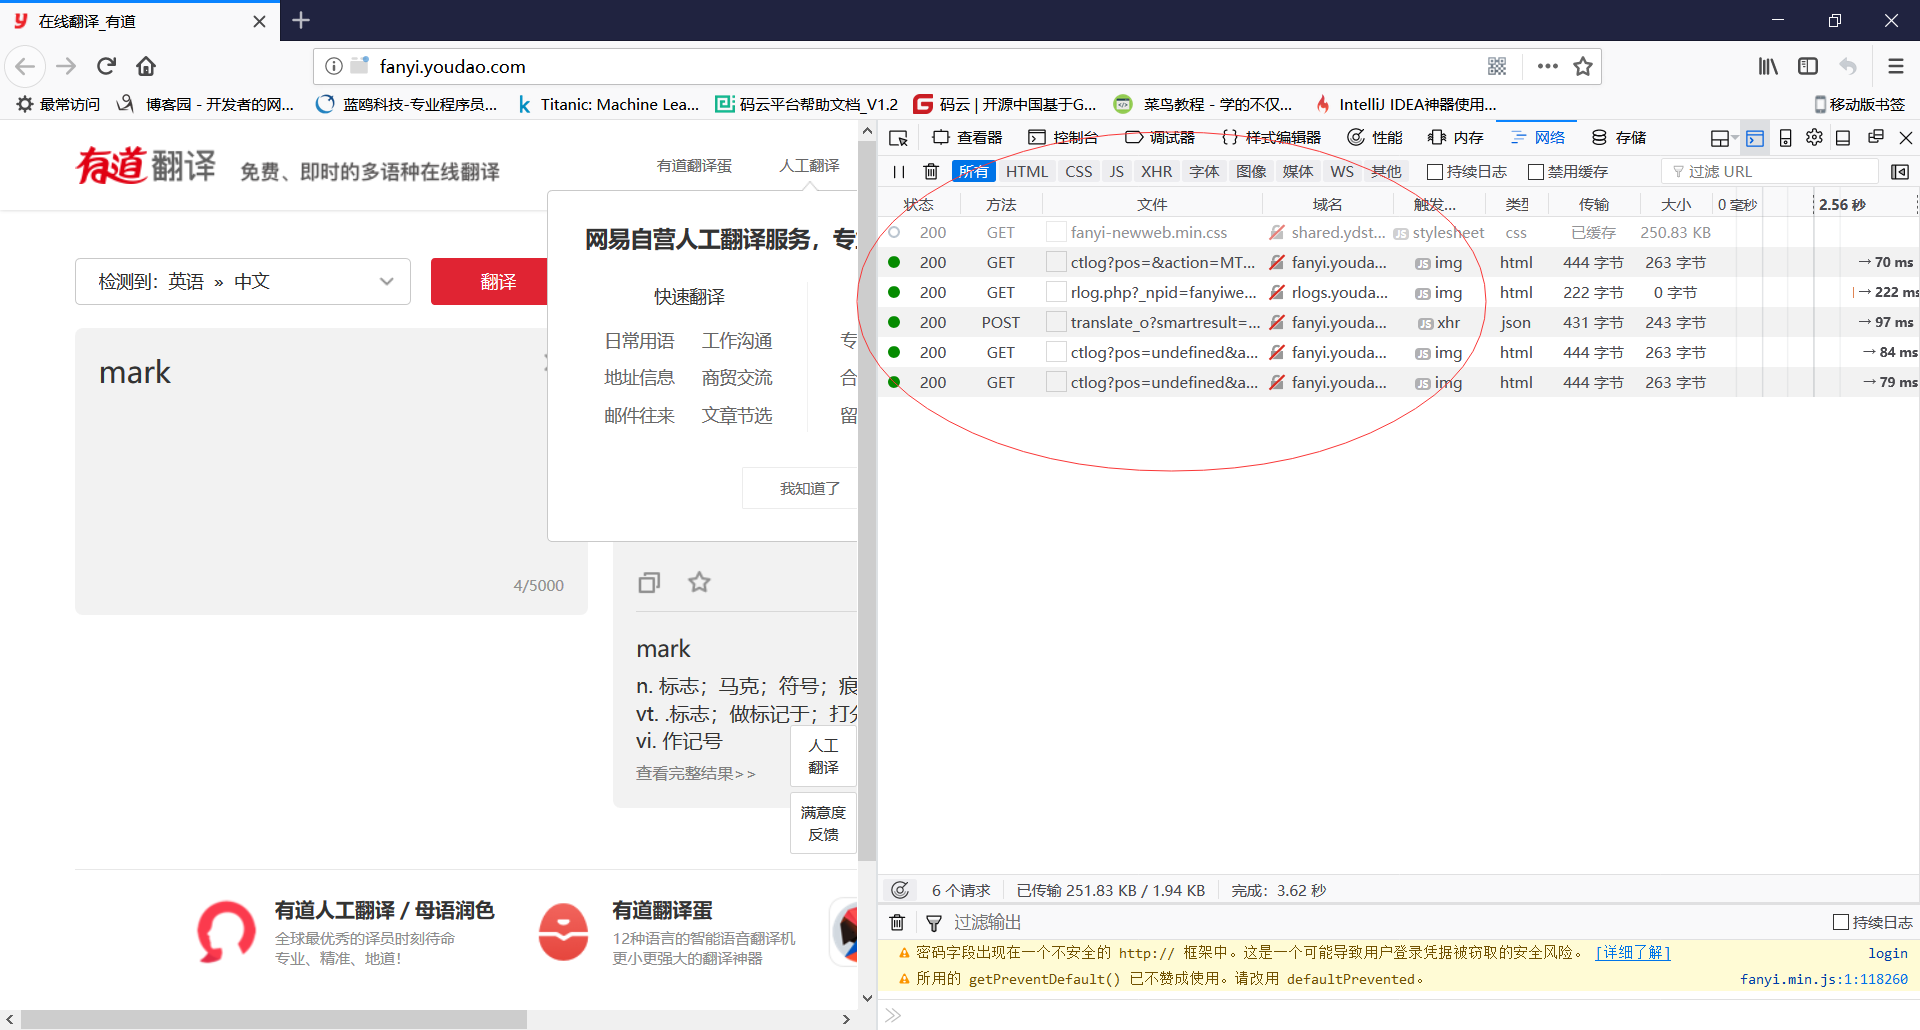
Task: Open the Firefox hamburger menu
Action: 1895,66
